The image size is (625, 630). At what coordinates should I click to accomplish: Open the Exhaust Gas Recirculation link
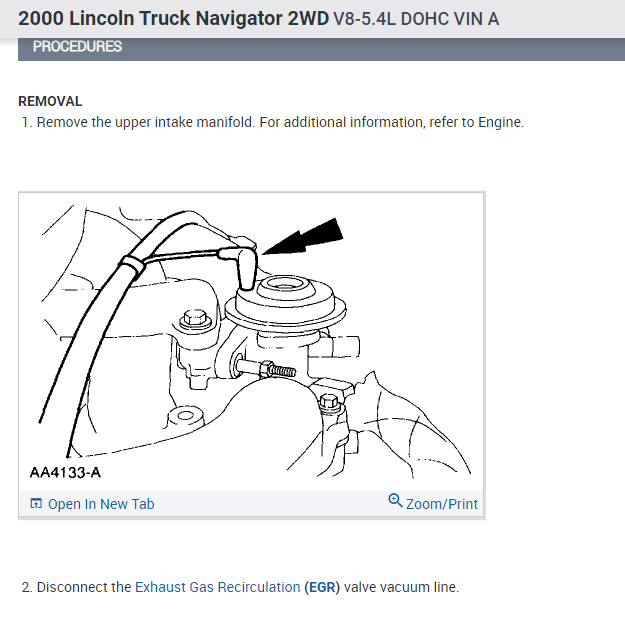(218, 587)
